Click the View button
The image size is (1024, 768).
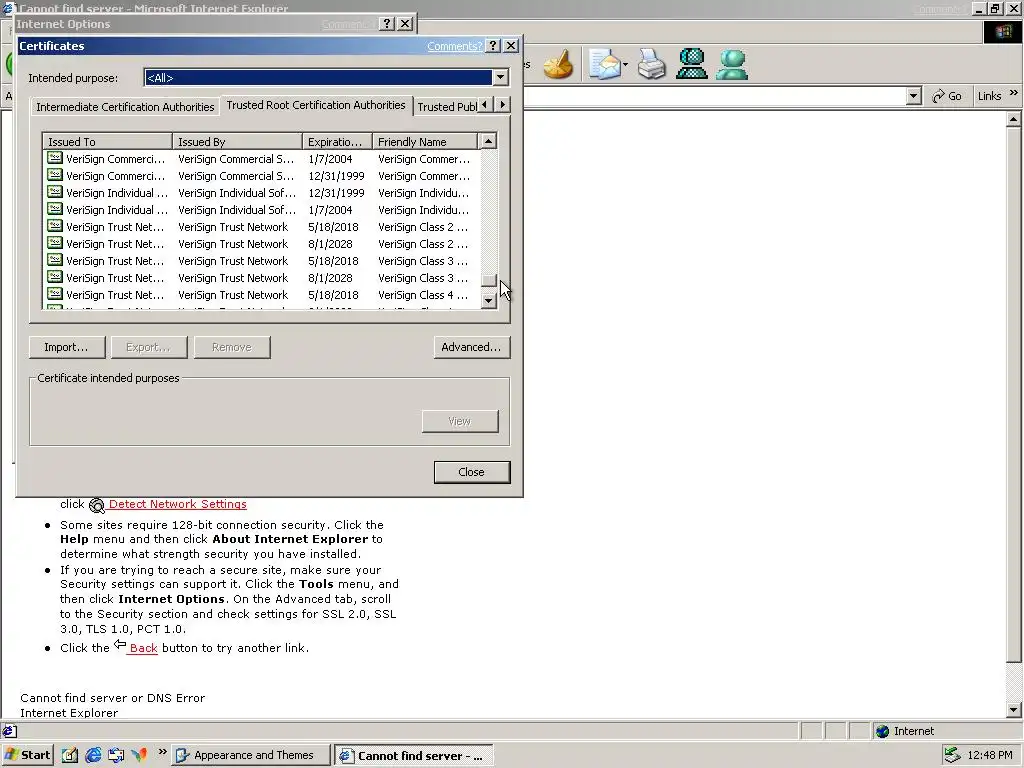pos(460,421)
